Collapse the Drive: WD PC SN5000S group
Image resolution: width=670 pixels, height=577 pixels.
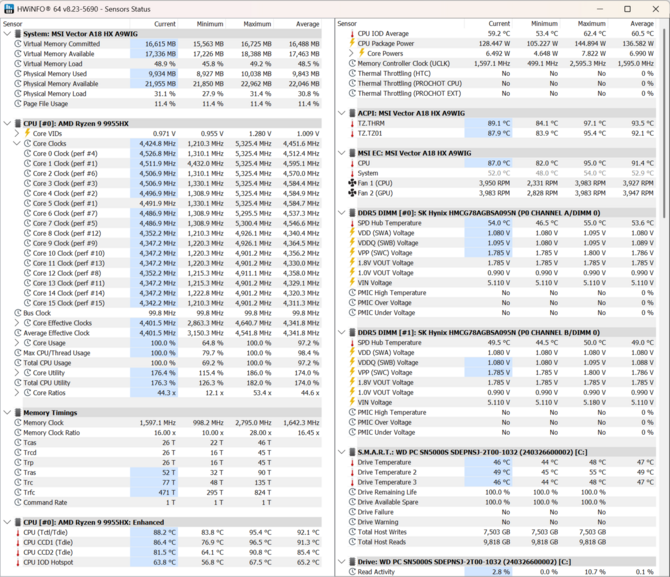click(x=341, y=562)
